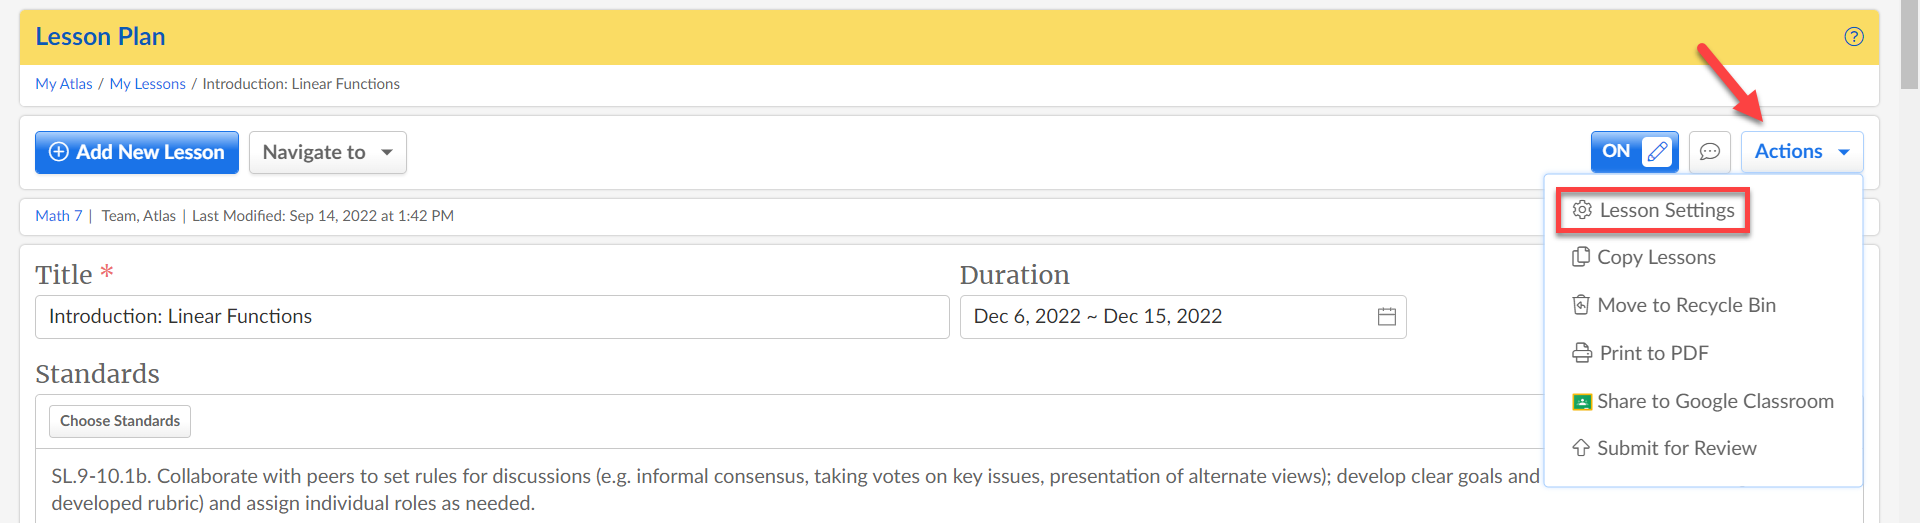The image size is (1920, 523).
Task: Open the Duration date range picker
Action: pyautogui.click(x=1183, y=317)
